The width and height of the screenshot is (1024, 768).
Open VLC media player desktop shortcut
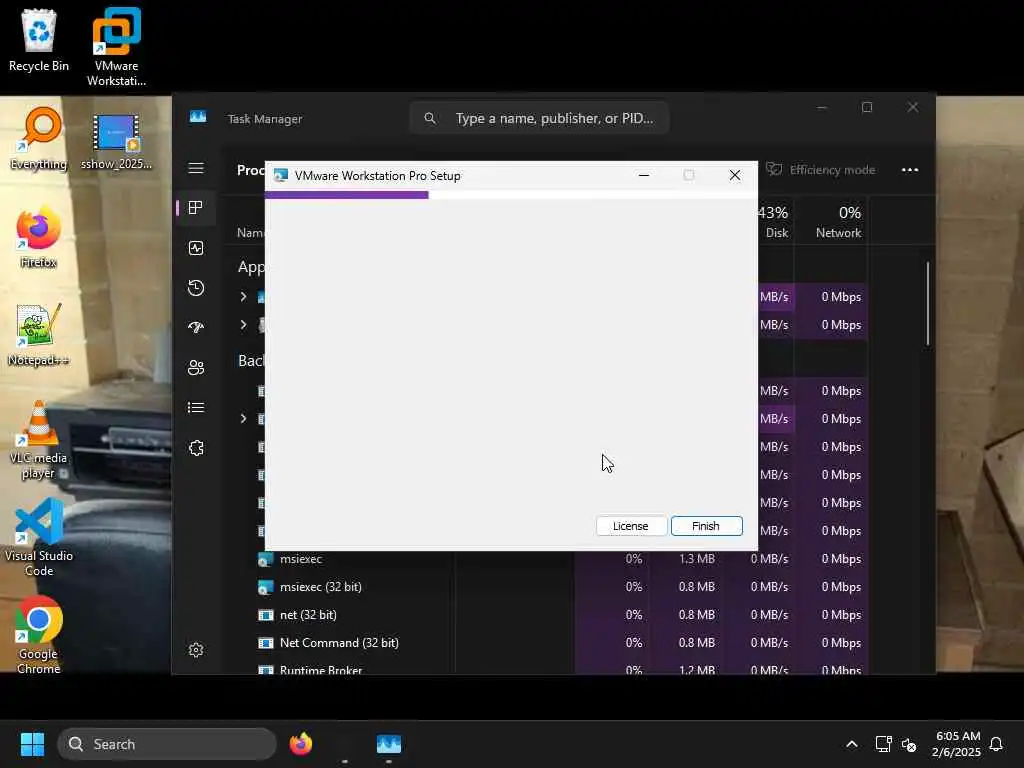tap(39, 440)
